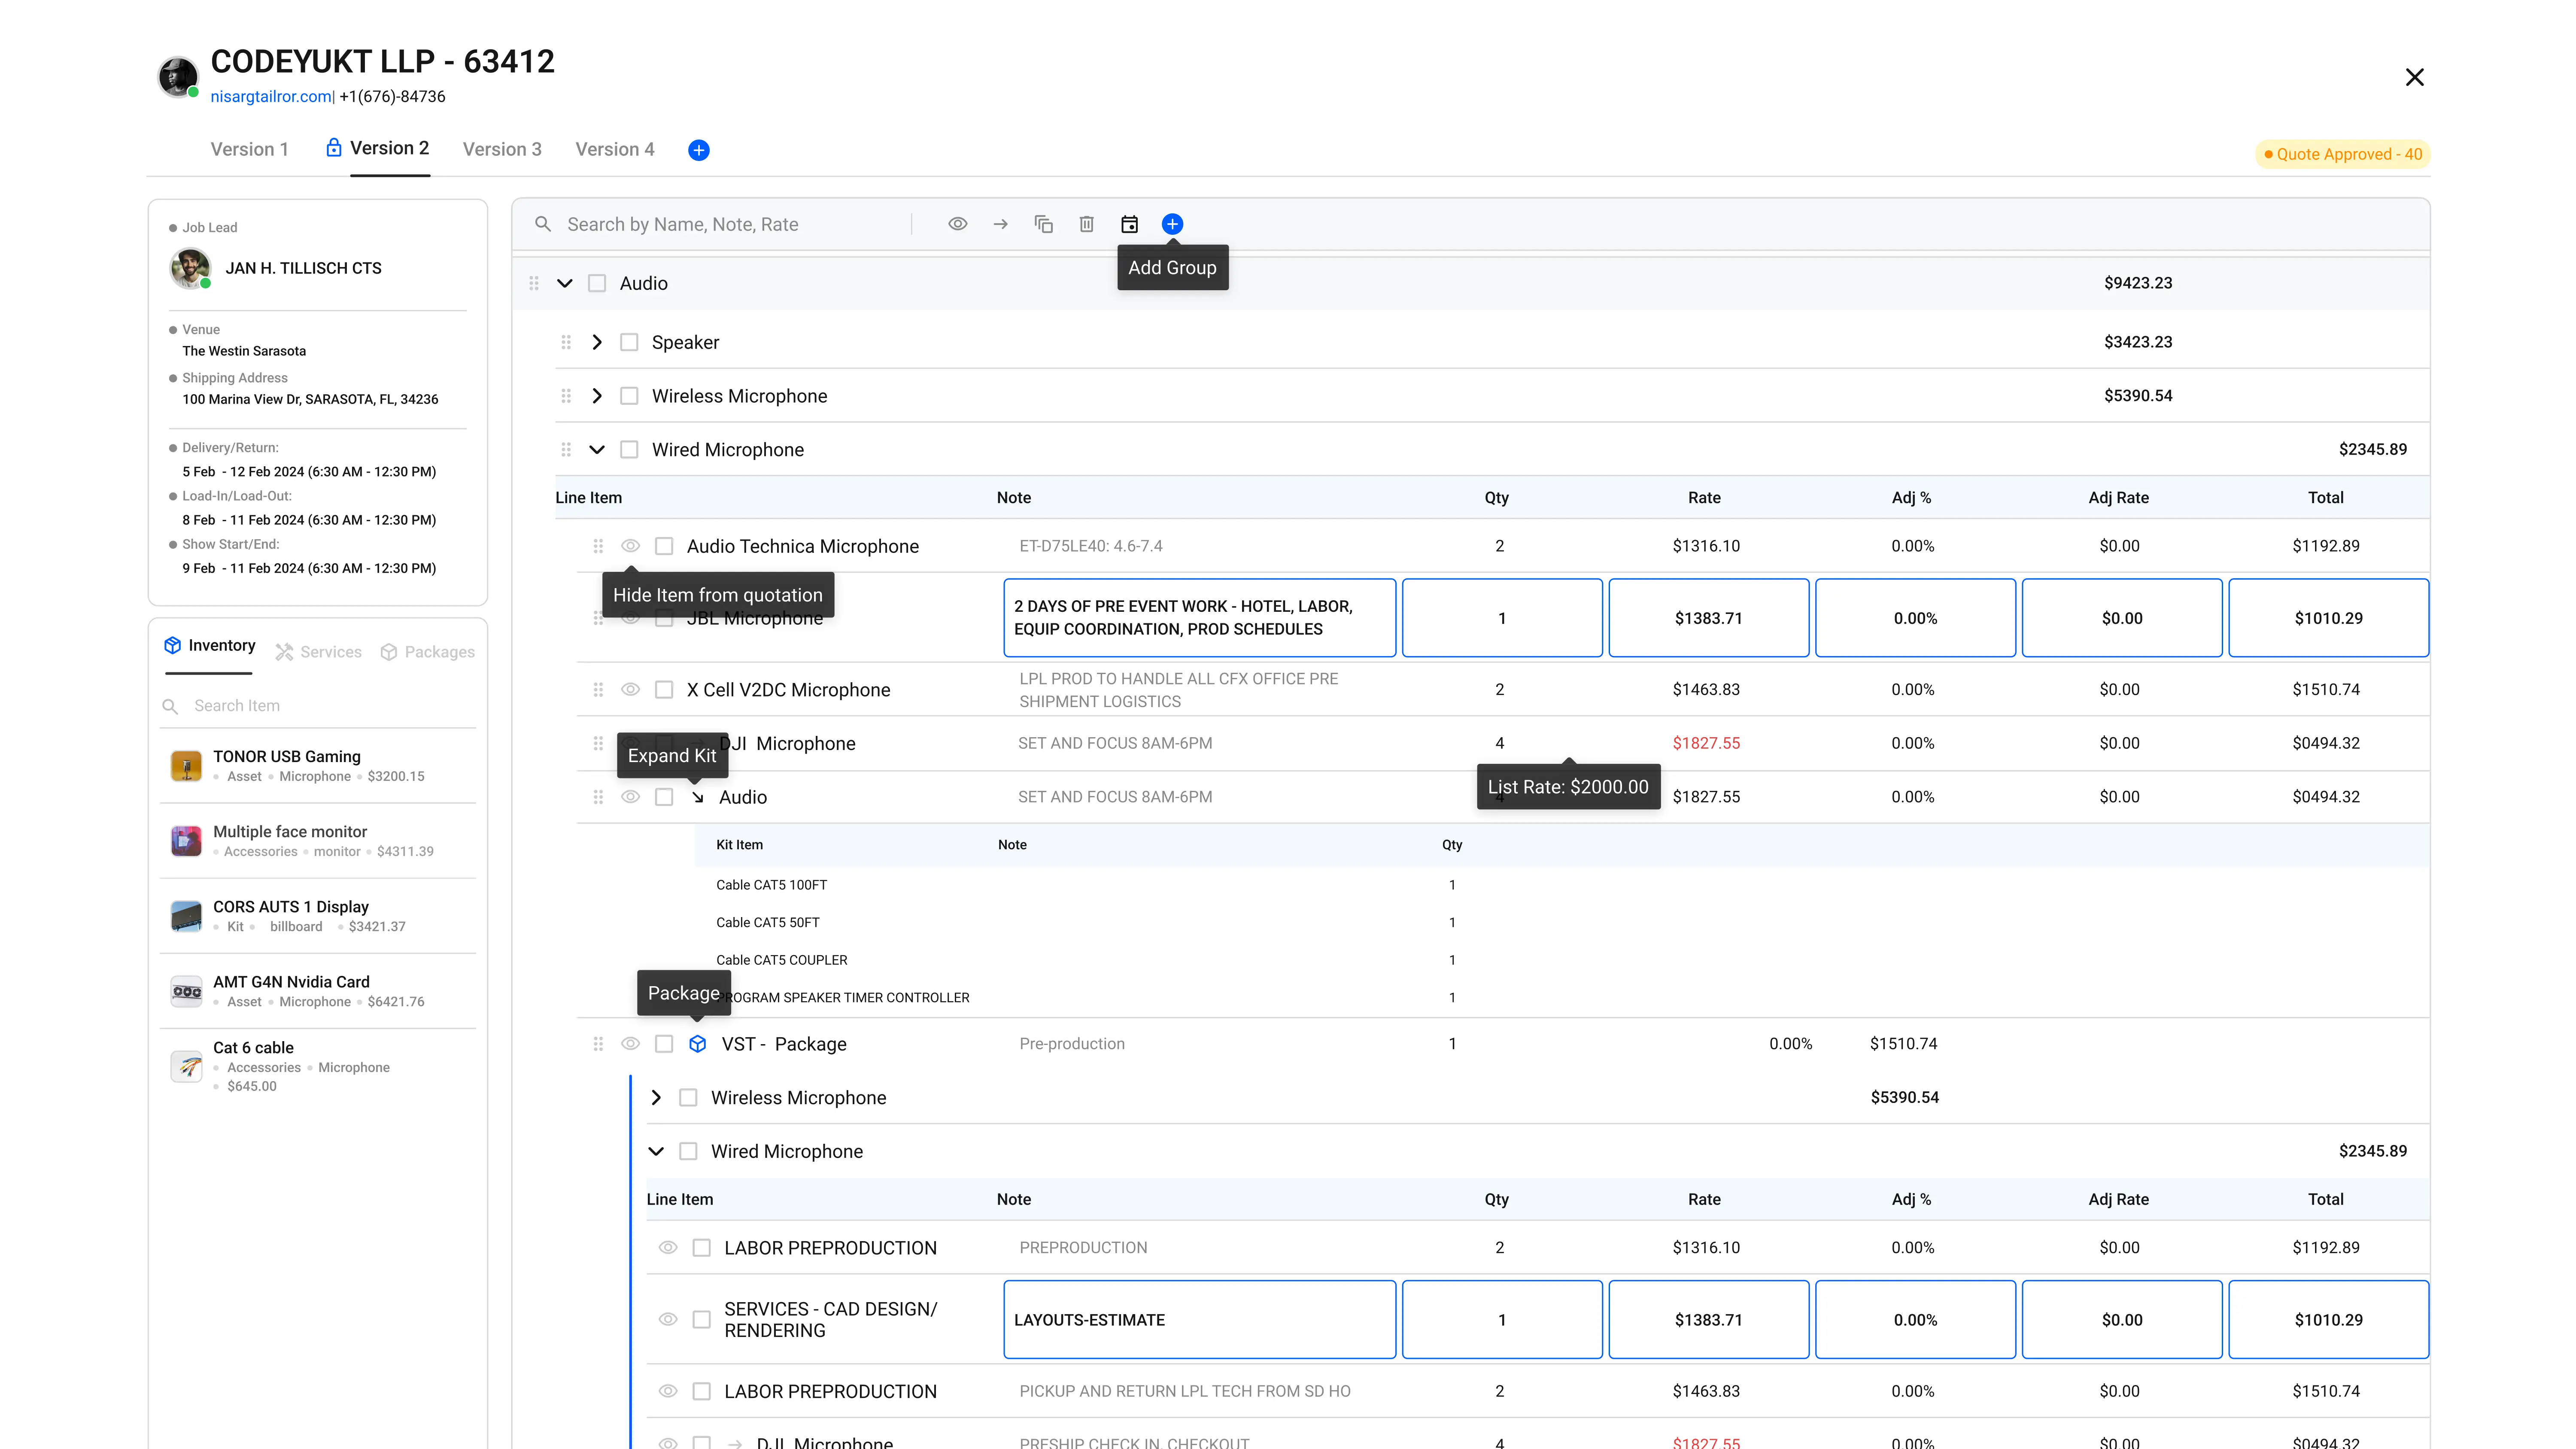Click the search magnifier icon in toolbar

click(x=543, y=224)
